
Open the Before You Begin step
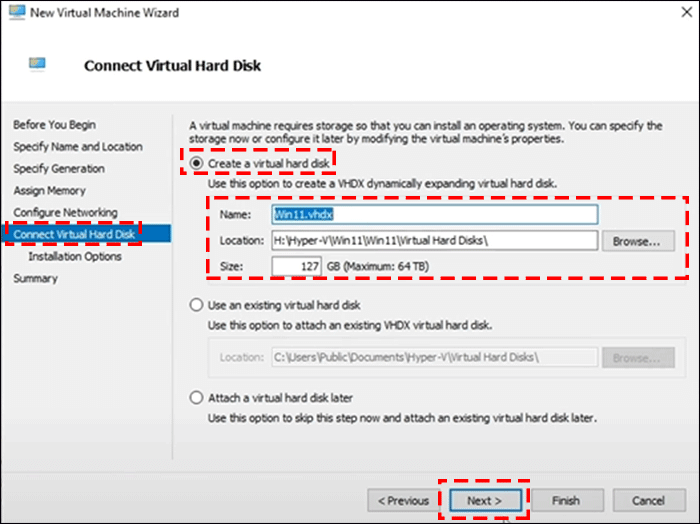(55, 125)
